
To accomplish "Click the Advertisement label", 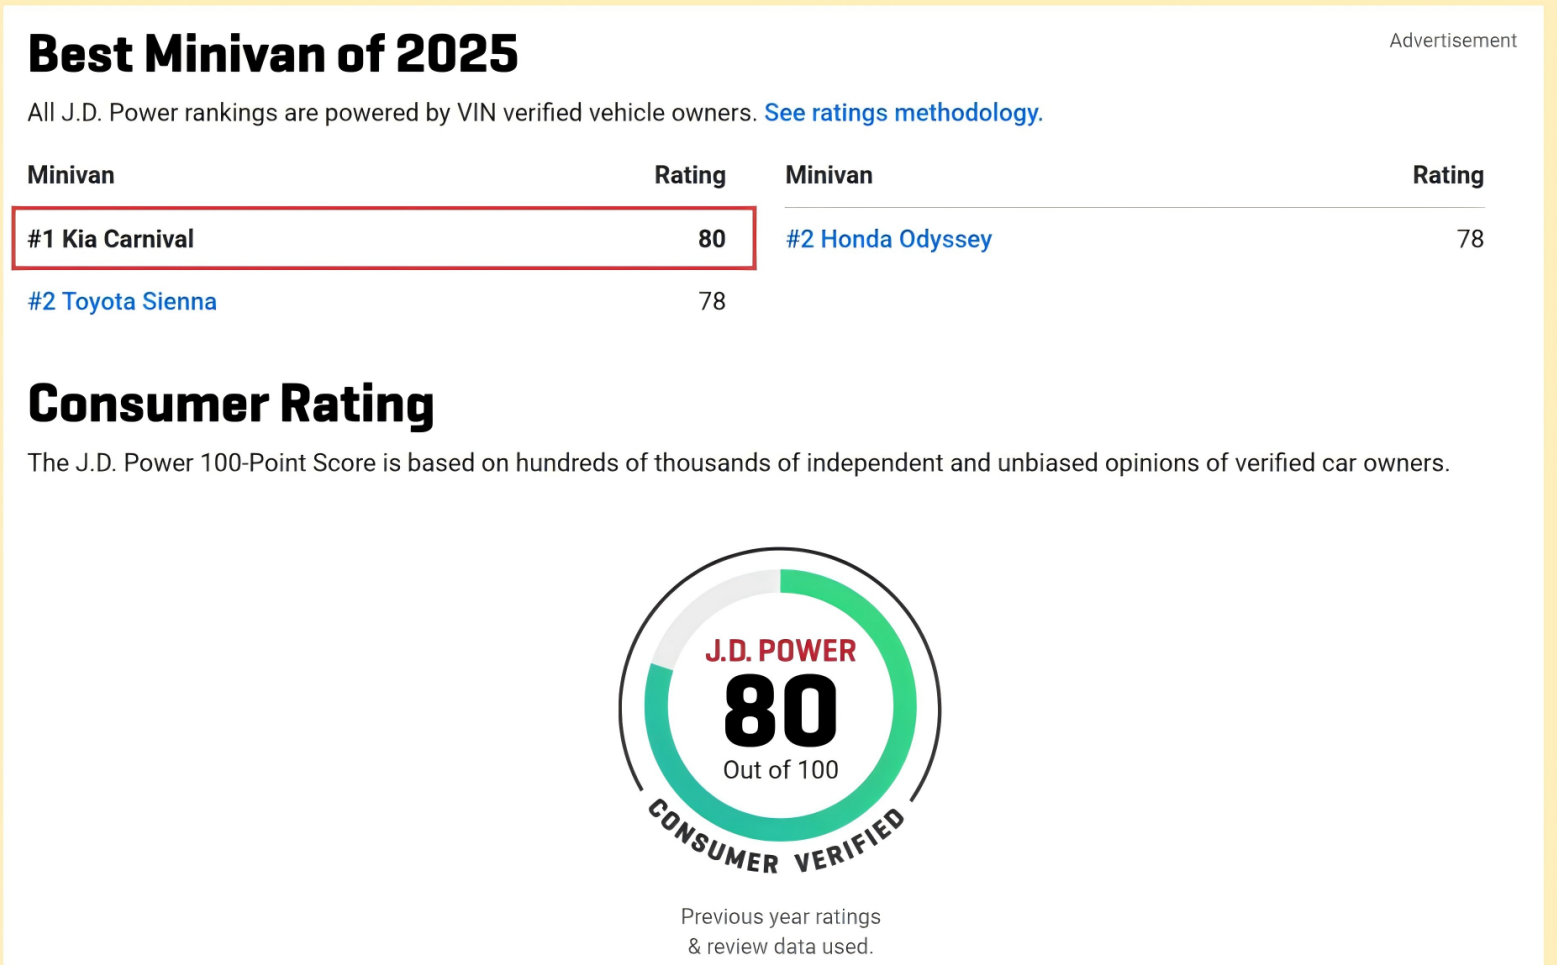I will (1452, 41).
